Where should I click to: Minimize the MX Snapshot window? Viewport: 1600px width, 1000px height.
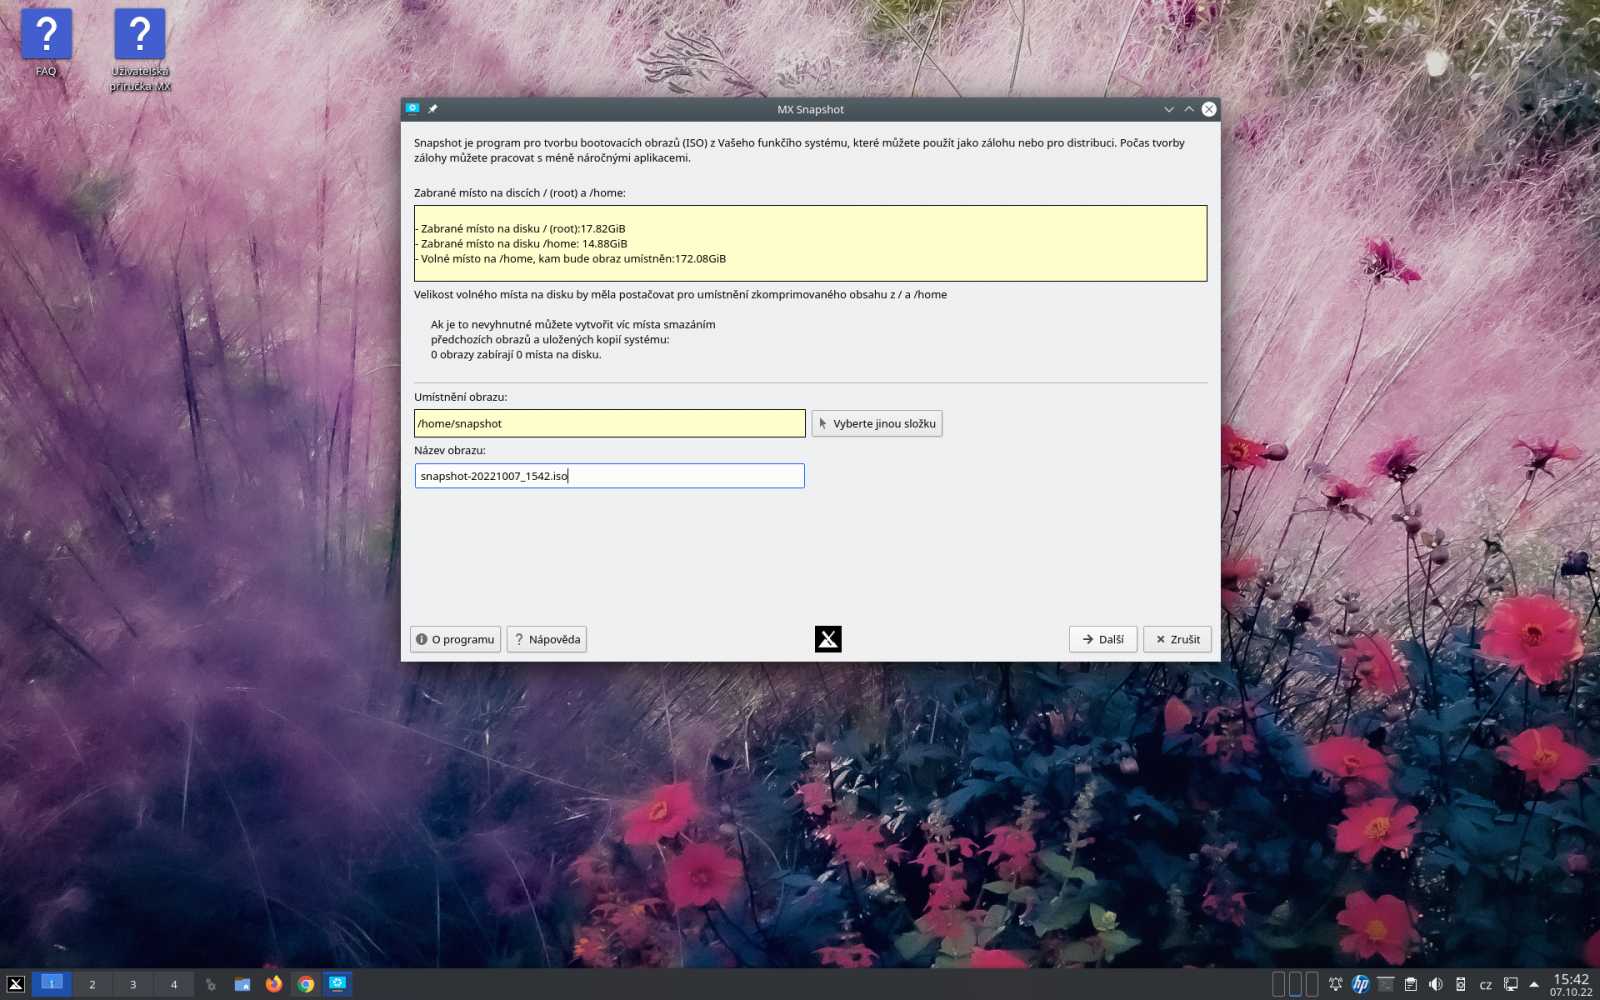pyautogui.click(x=1168, y=109)
